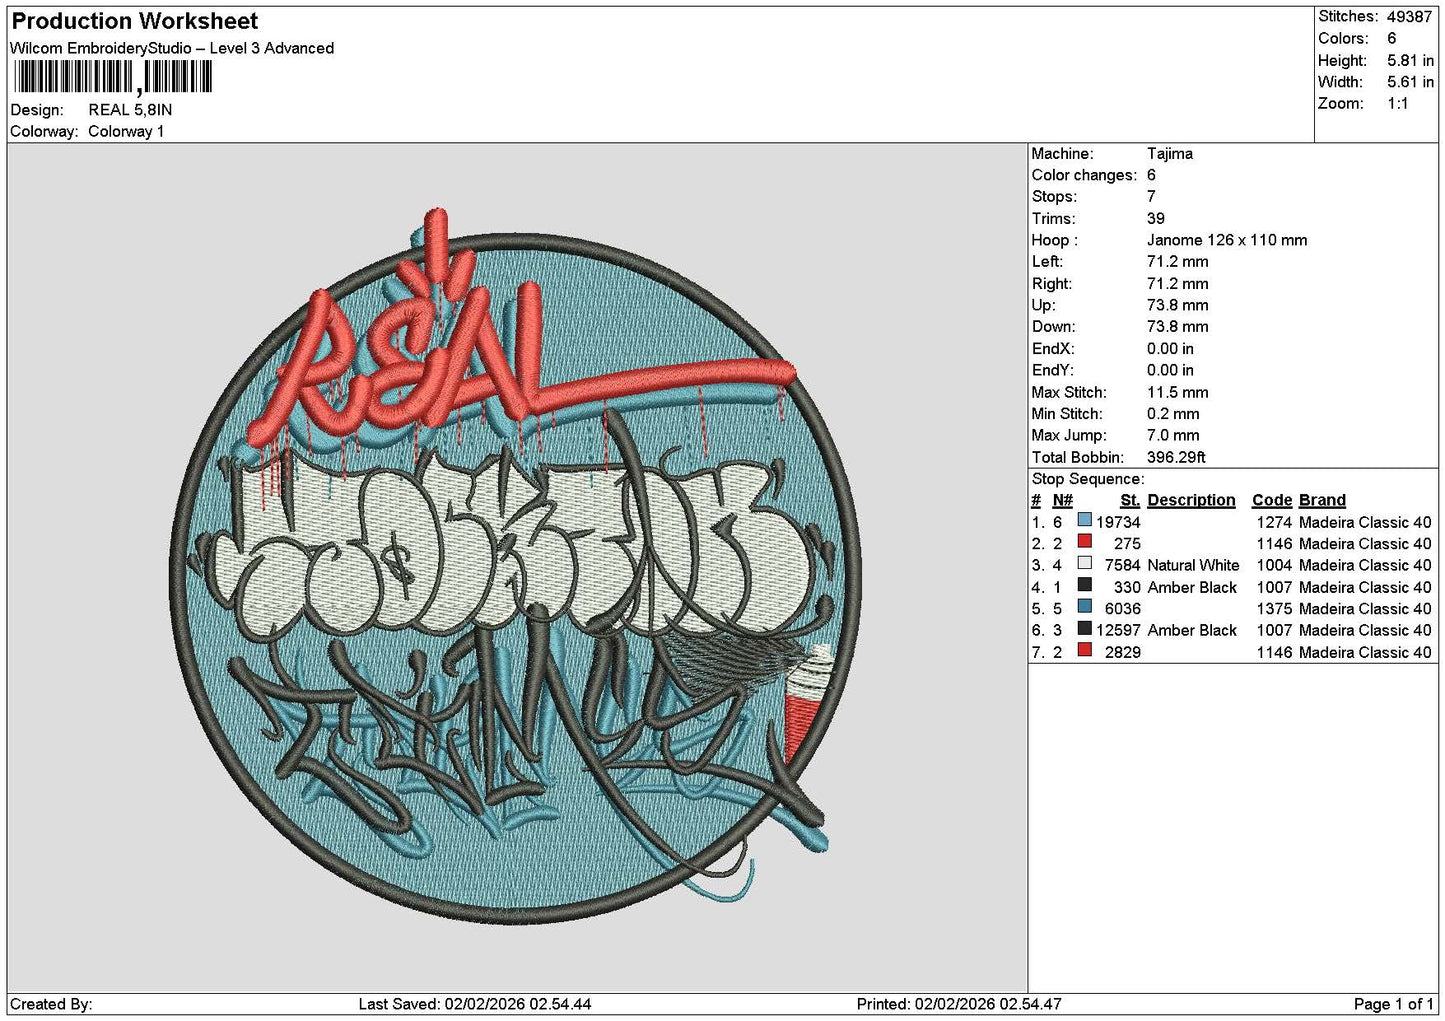Screen dimensions: 1445x1021
Task: Select "Wilcom EmbroideryStudio – Level 3 Advanced" text
Action: point(172,48)
